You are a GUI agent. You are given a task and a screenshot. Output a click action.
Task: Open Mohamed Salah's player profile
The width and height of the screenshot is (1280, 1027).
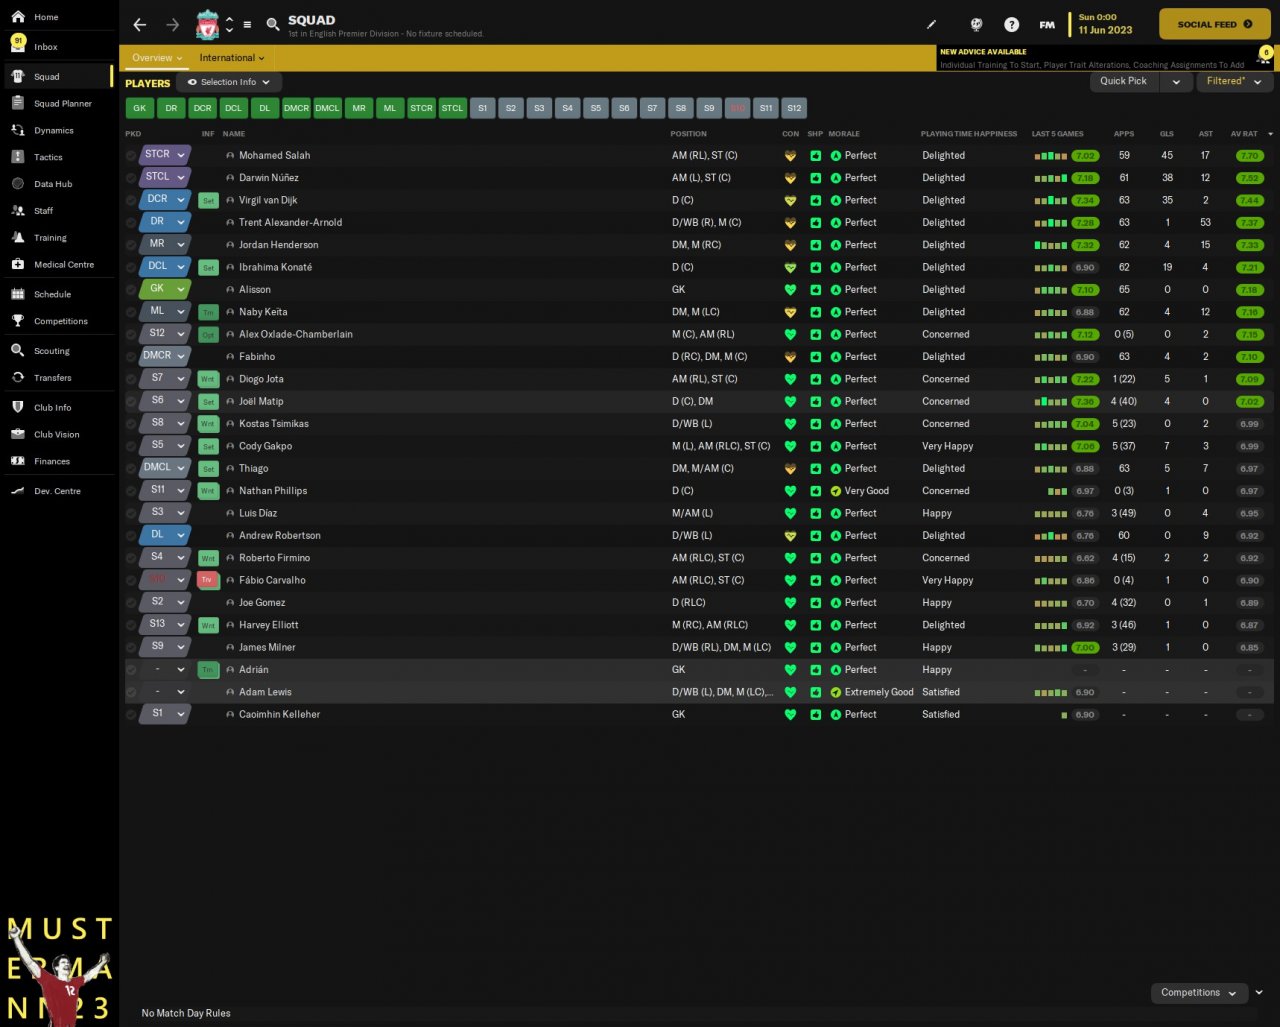click(x=274, y=156)
